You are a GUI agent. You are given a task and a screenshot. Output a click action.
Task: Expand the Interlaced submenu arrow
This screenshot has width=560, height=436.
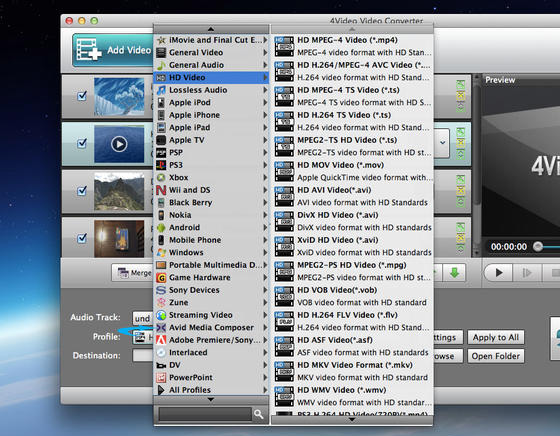click(x=265, y=352)
